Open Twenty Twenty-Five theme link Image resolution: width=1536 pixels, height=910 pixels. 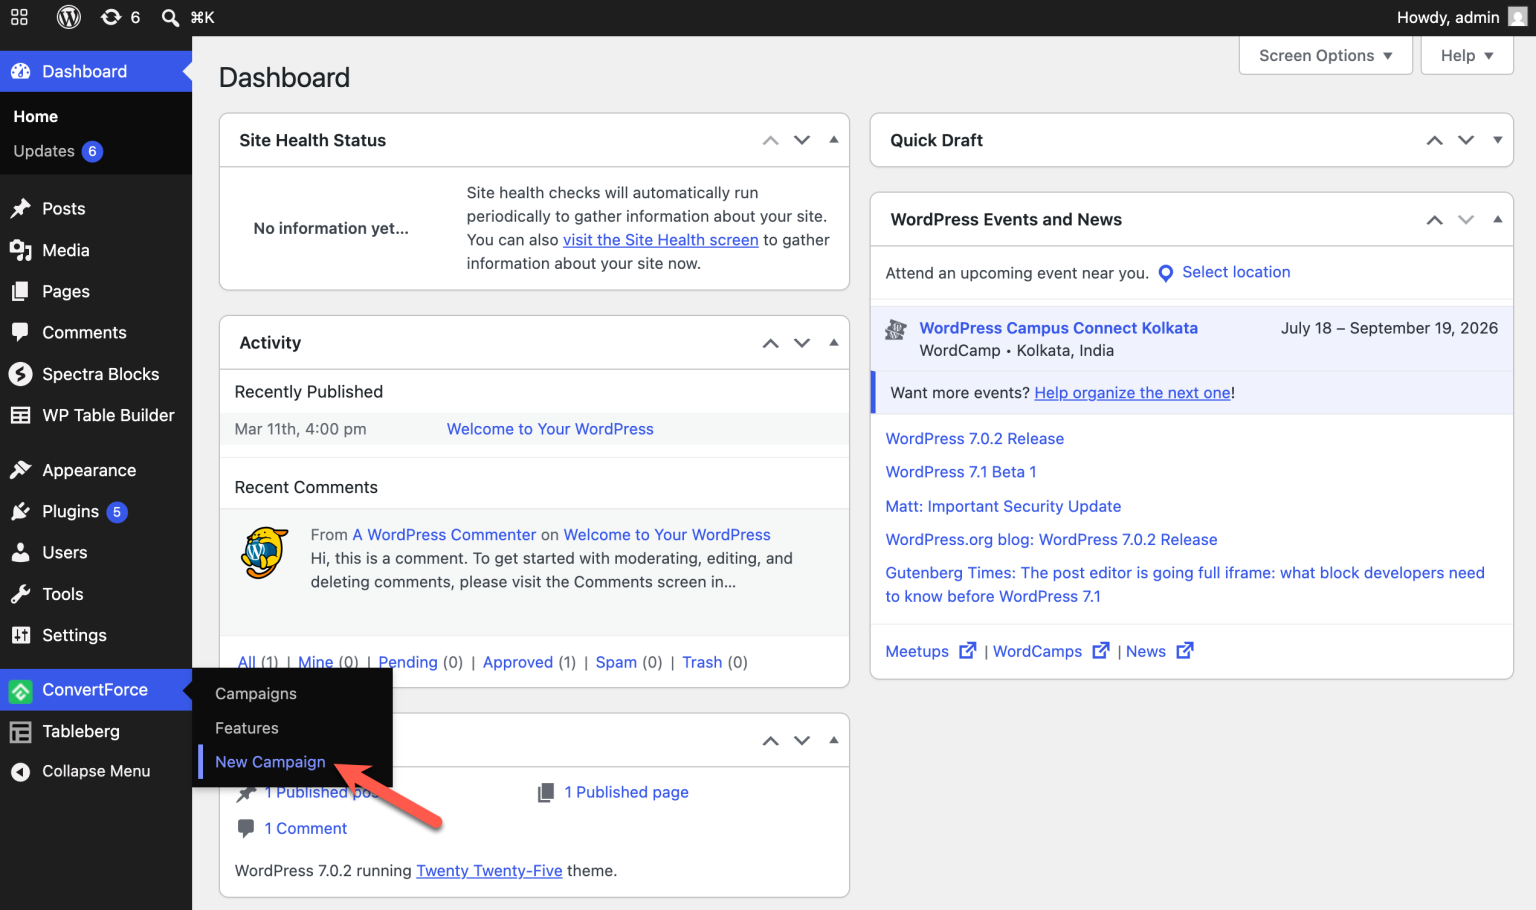(489, 871)
